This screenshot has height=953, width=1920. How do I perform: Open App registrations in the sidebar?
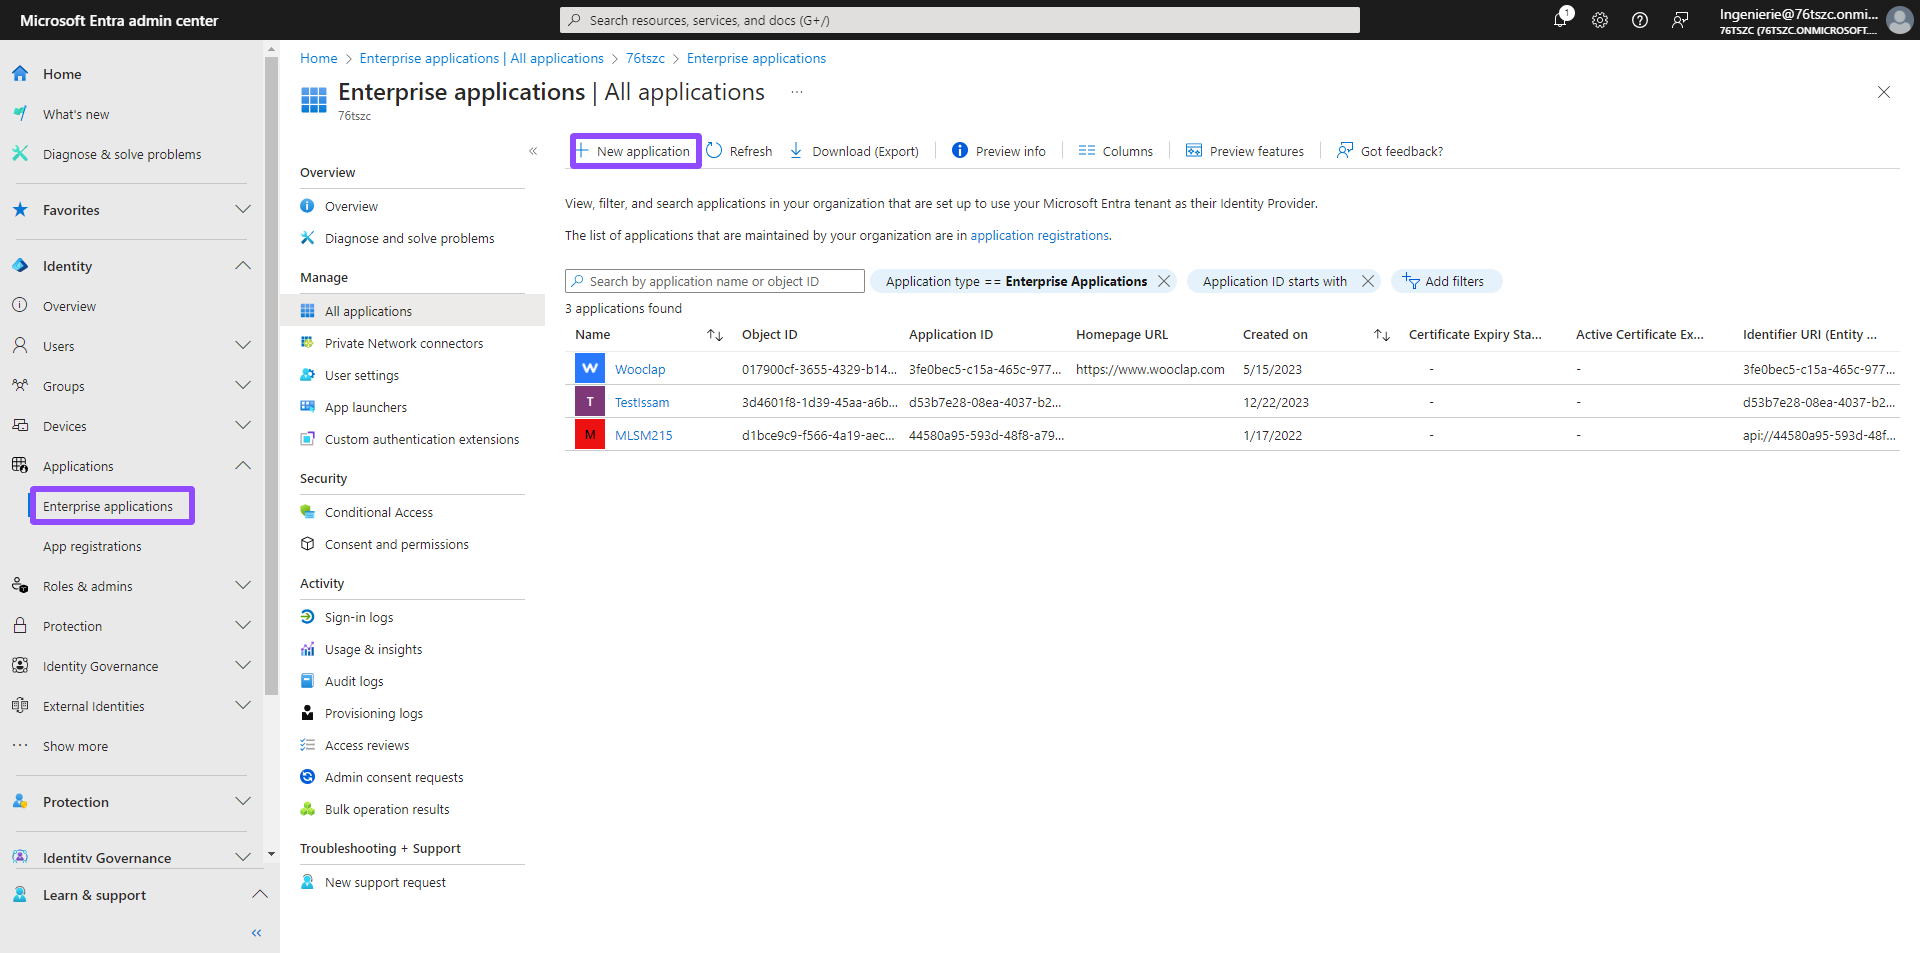tap(92, 546)
